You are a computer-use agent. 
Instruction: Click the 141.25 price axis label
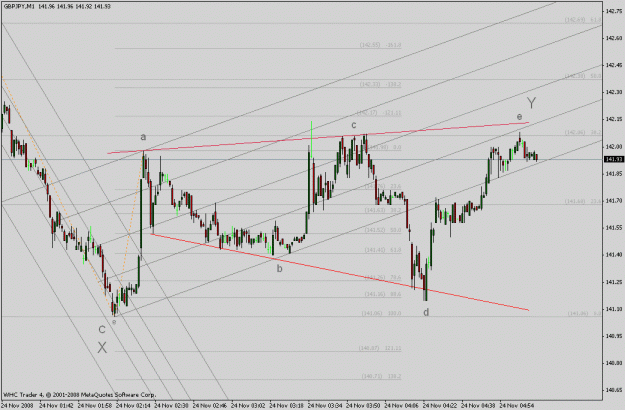613,282
